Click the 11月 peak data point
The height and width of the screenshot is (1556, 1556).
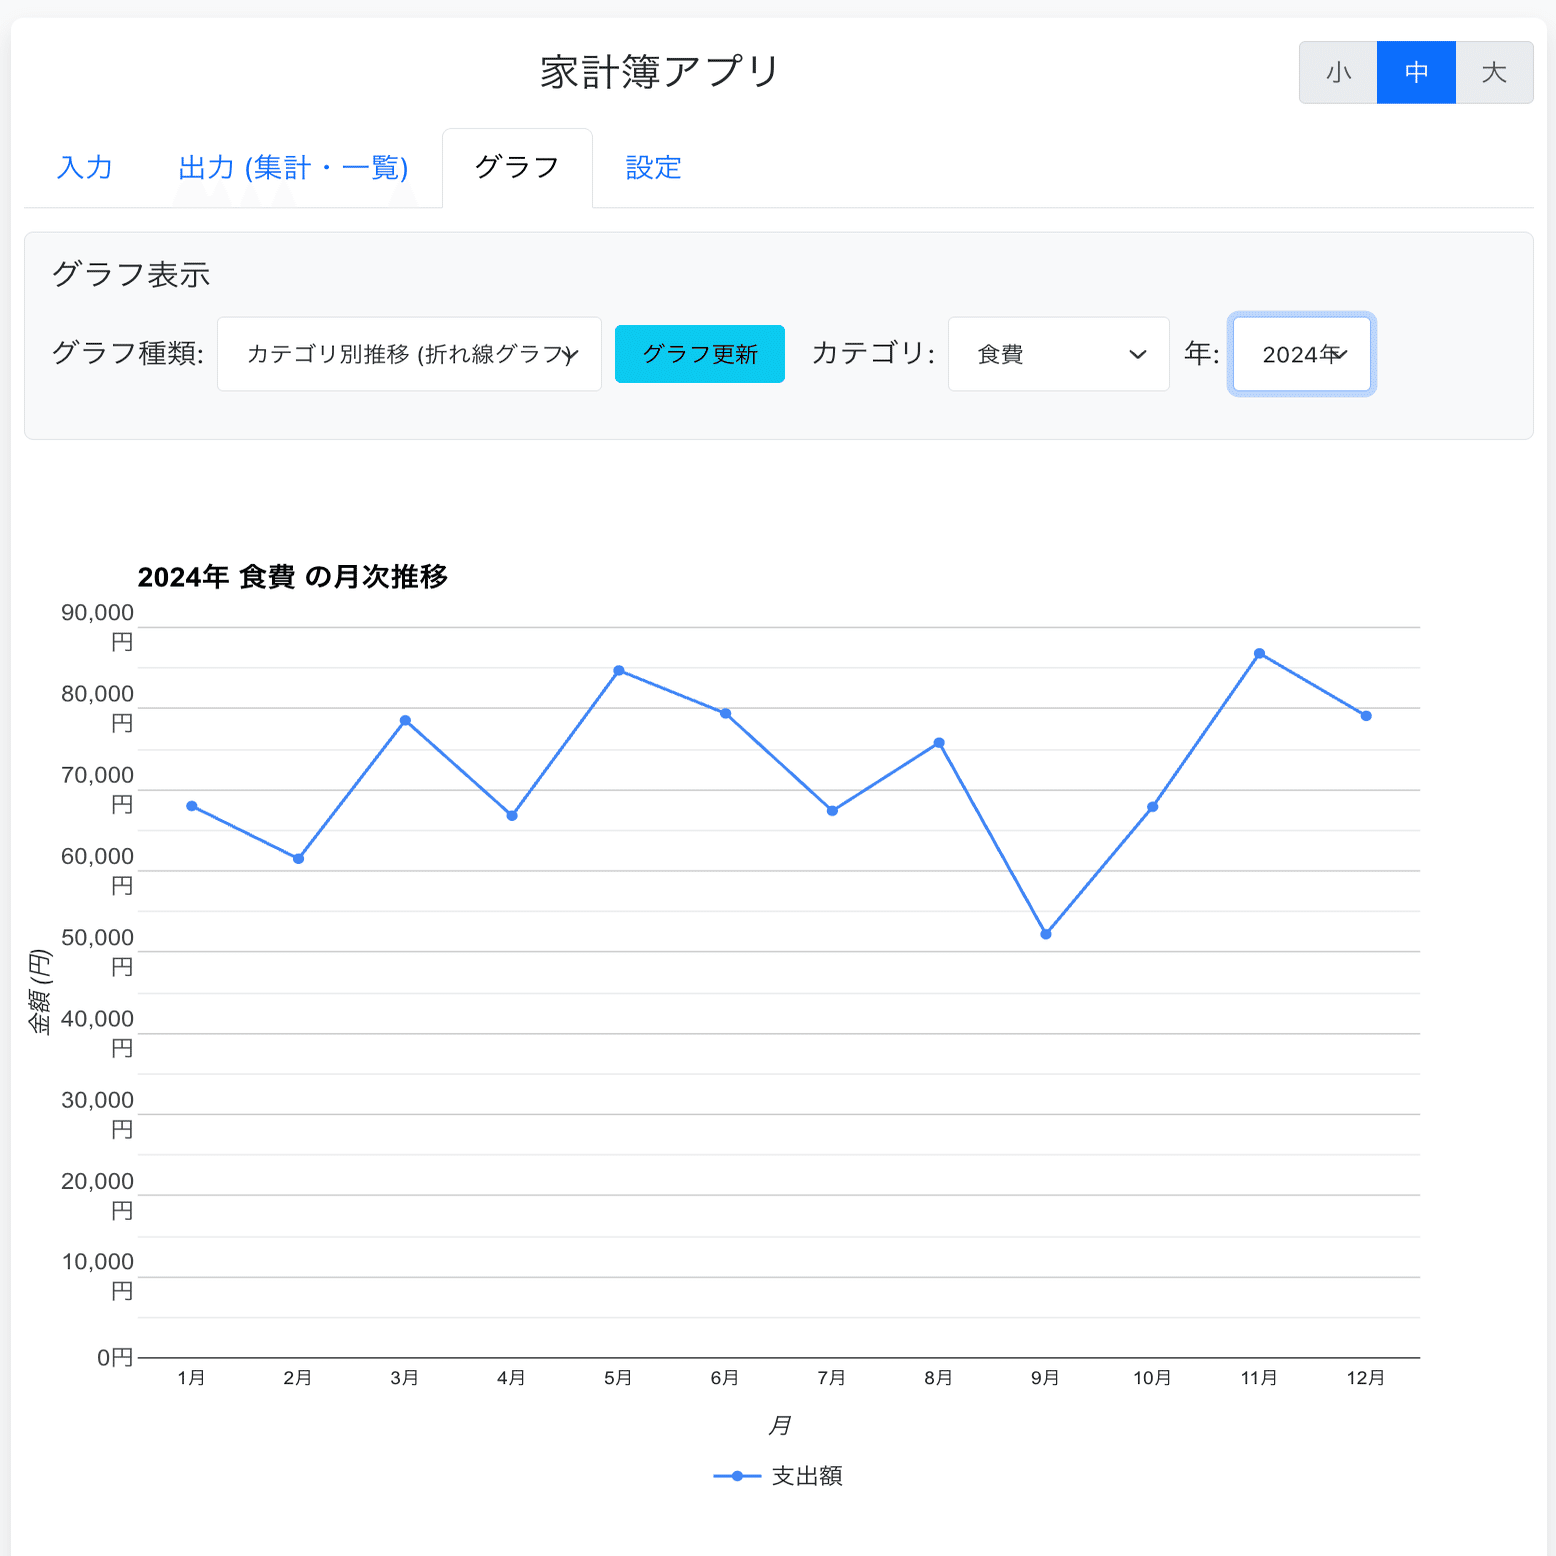(x=1259, y=652)
